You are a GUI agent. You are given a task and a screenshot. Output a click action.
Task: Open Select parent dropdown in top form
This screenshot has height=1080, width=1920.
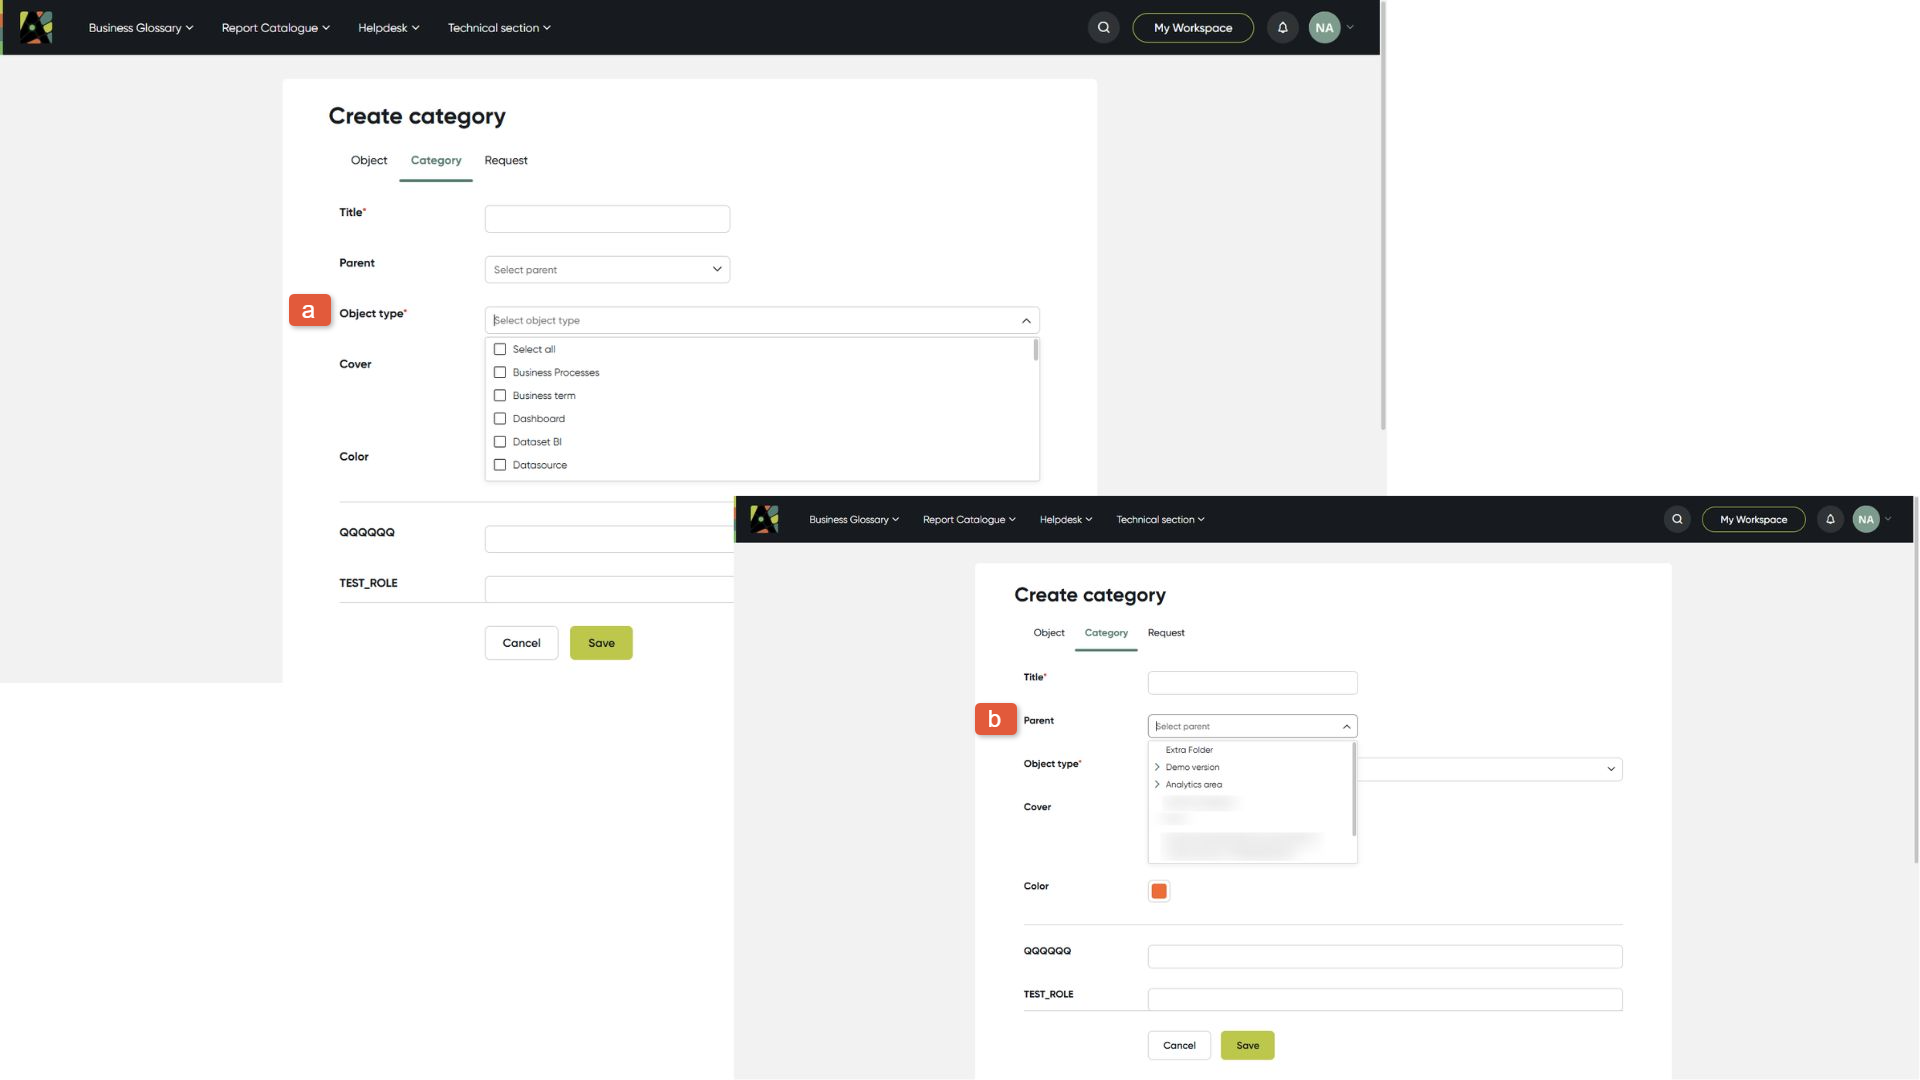[607, 269]
